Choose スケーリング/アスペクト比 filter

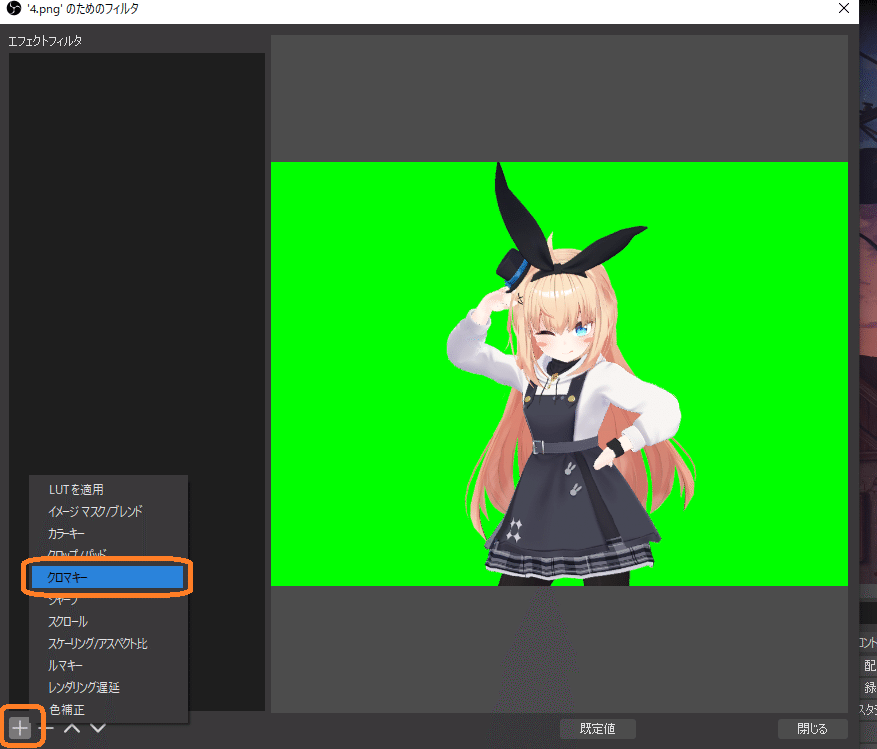pos(109,643)
